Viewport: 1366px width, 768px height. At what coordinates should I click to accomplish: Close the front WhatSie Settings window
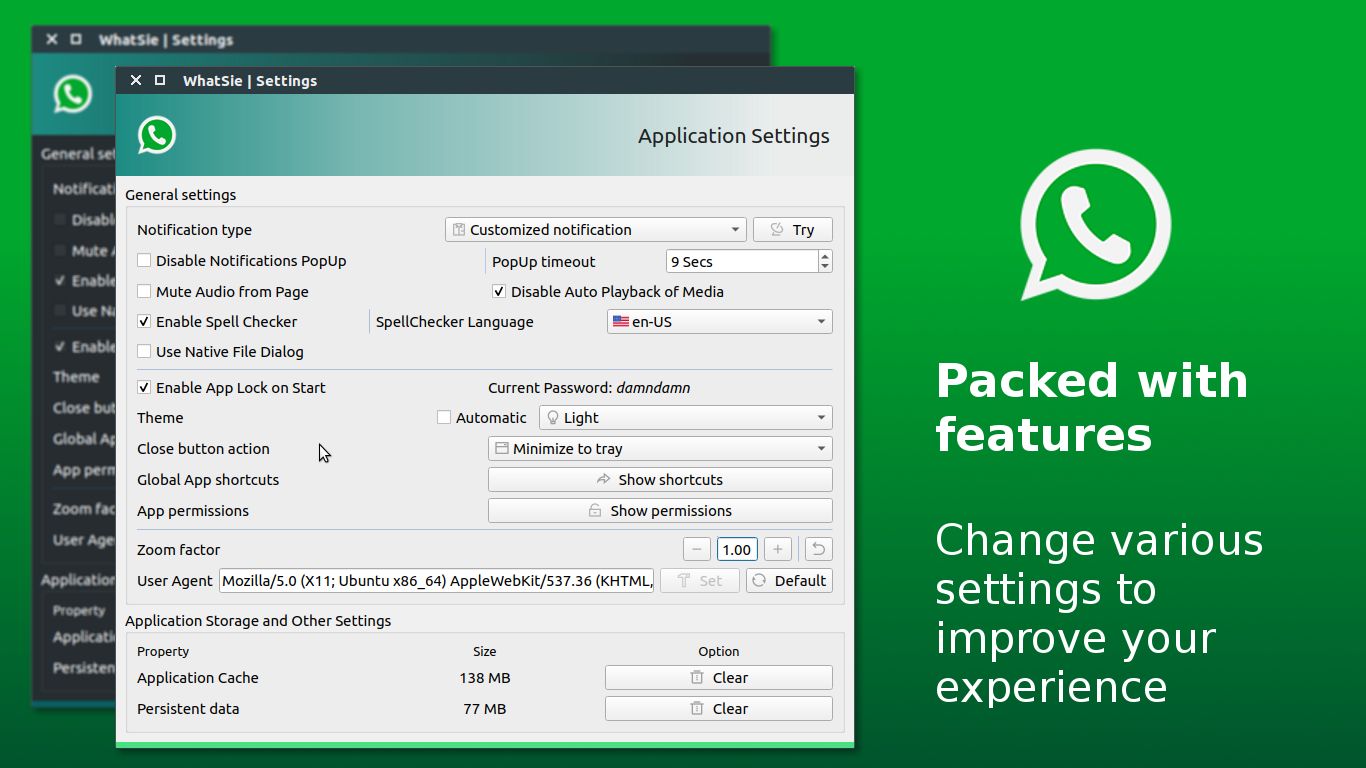point(136,81)
